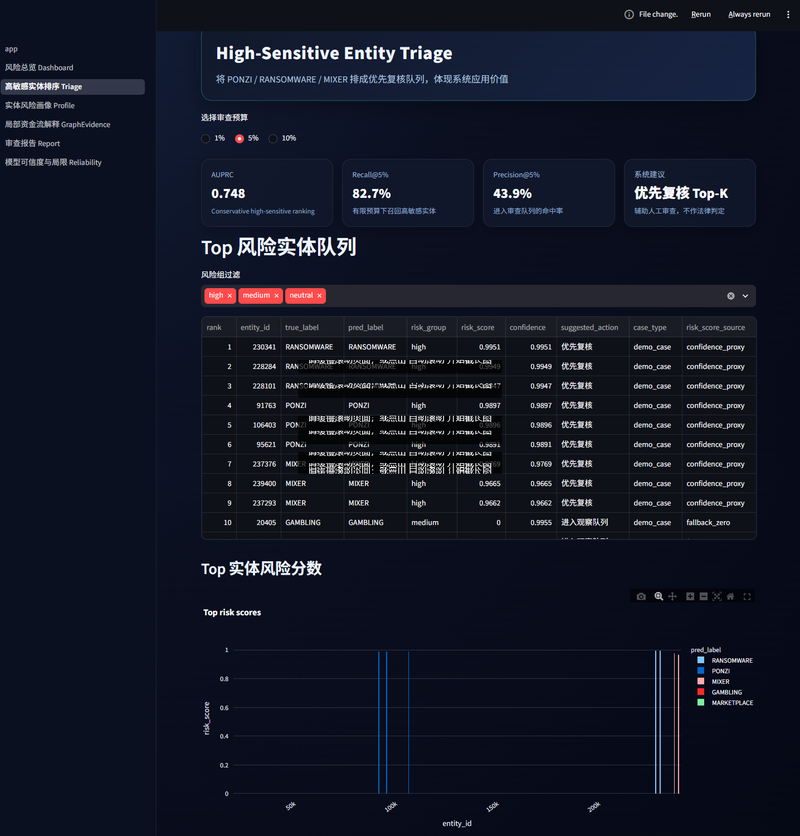
Task: Remove the high filter tag
Action: click(230, 296)
